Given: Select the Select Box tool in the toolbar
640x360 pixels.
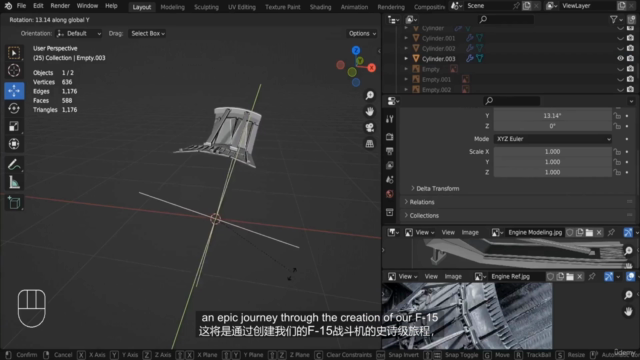Looking at the screenshot, I should (x=14, y=53).
